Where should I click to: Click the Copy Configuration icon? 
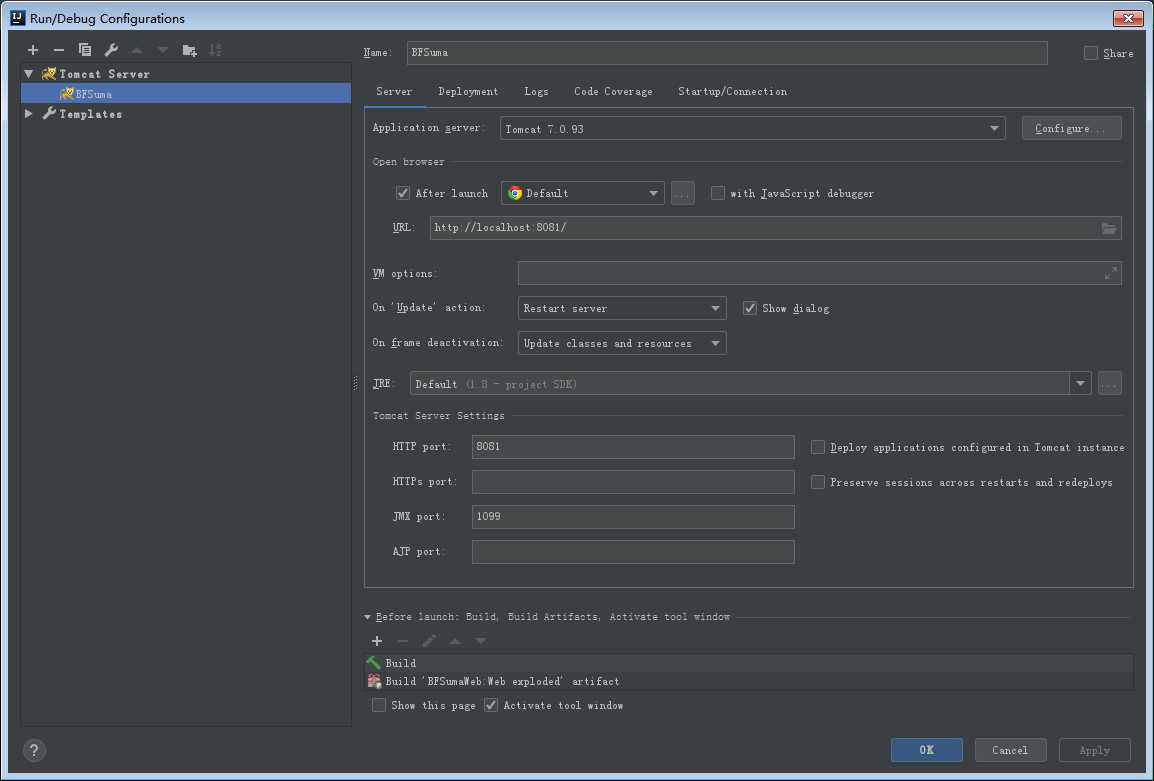[x=85, y=50]
